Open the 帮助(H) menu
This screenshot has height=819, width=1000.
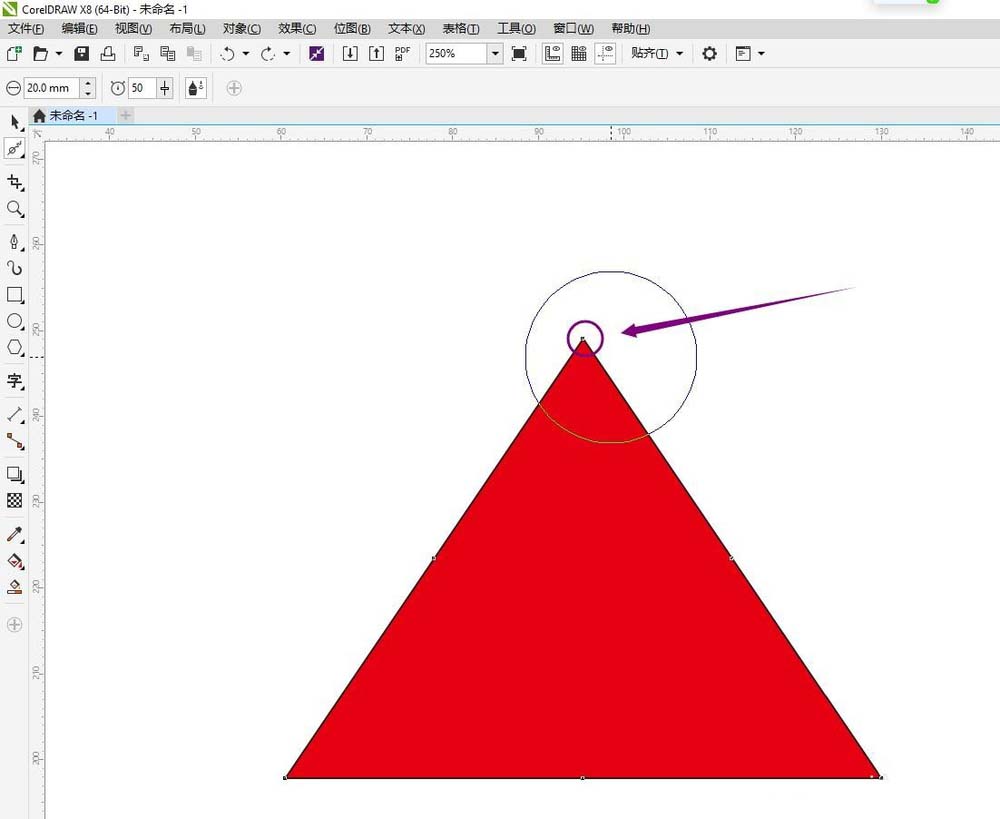coord(631,29)
